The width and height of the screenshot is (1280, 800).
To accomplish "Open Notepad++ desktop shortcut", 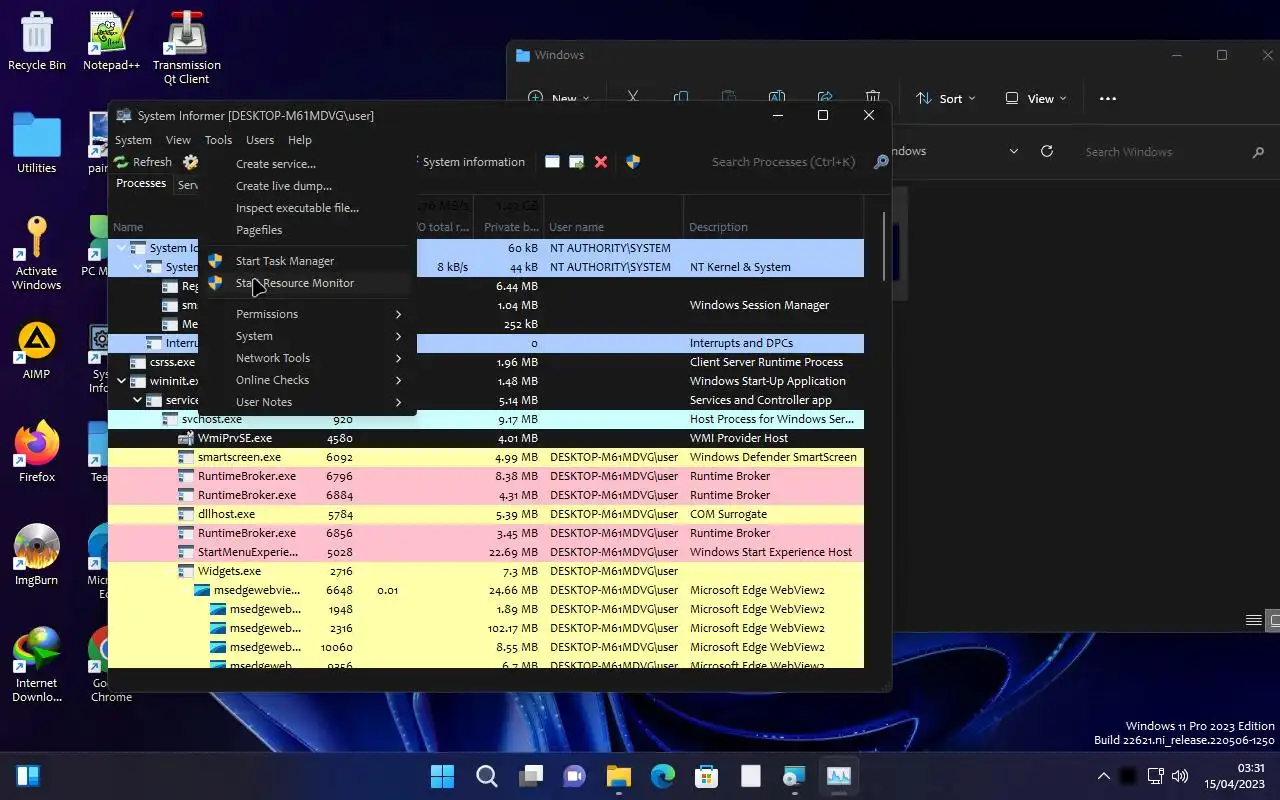I will click(x=111, y=41).
